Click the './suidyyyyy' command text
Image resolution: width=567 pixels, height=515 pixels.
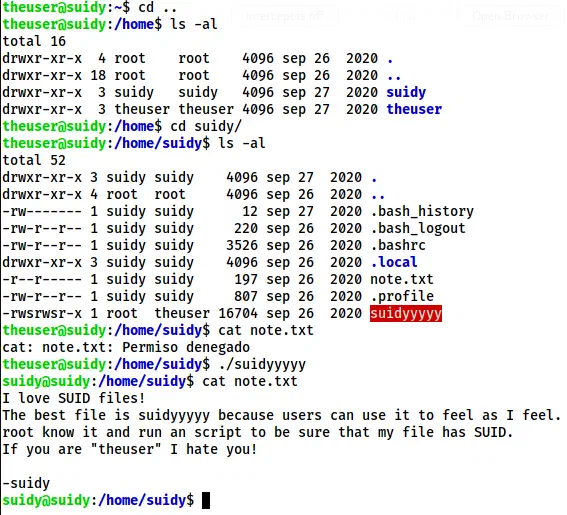click(262, 365)
